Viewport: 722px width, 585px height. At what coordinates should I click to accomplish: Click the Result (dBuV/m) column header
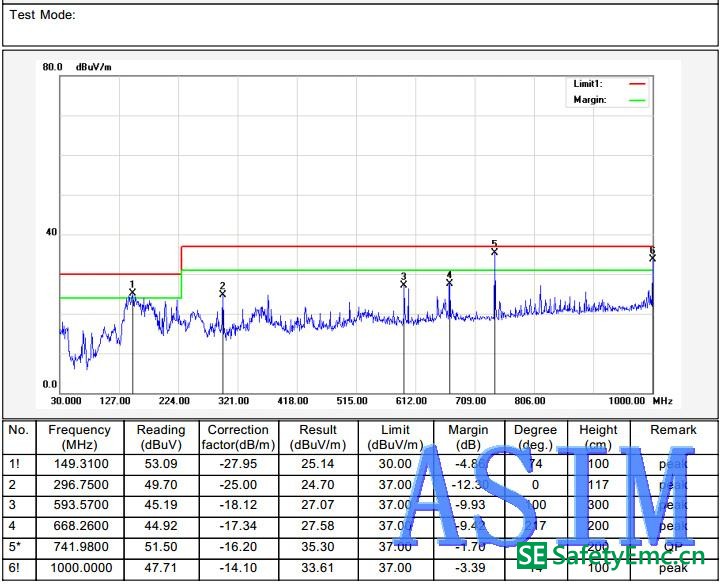318,437
